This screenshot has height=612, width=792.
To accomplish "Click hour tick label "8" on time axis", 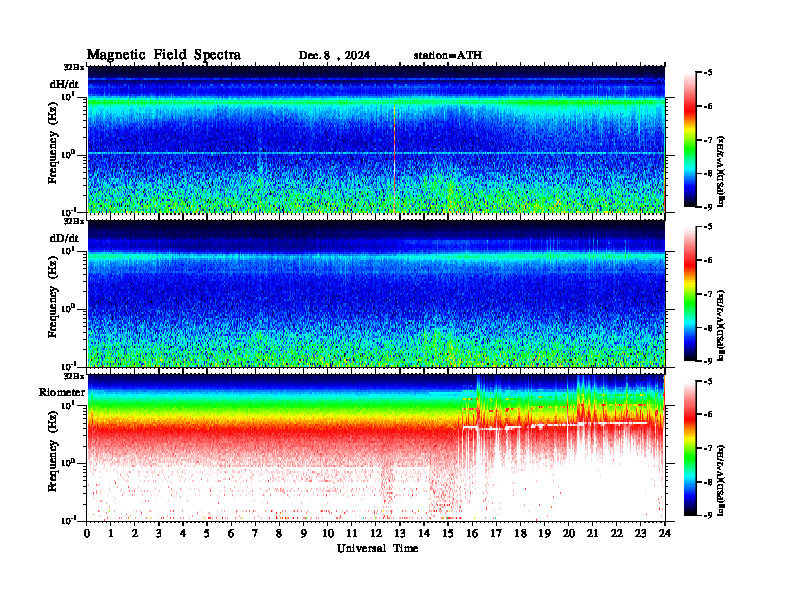I will click(279, 533).
